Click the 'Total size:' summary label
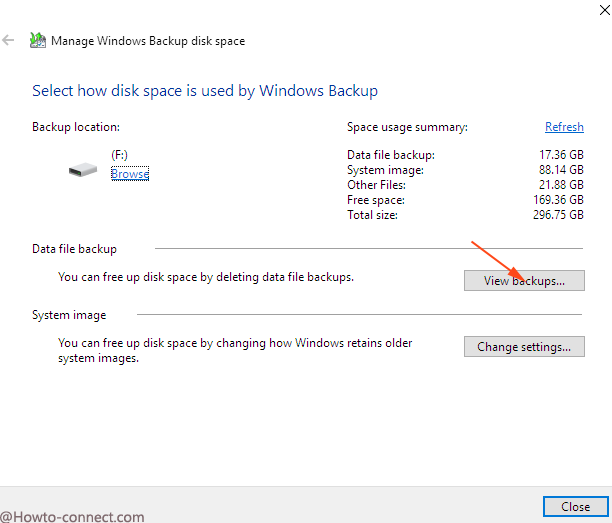Viewport: 612px width, 523px height. click(372, 215)
